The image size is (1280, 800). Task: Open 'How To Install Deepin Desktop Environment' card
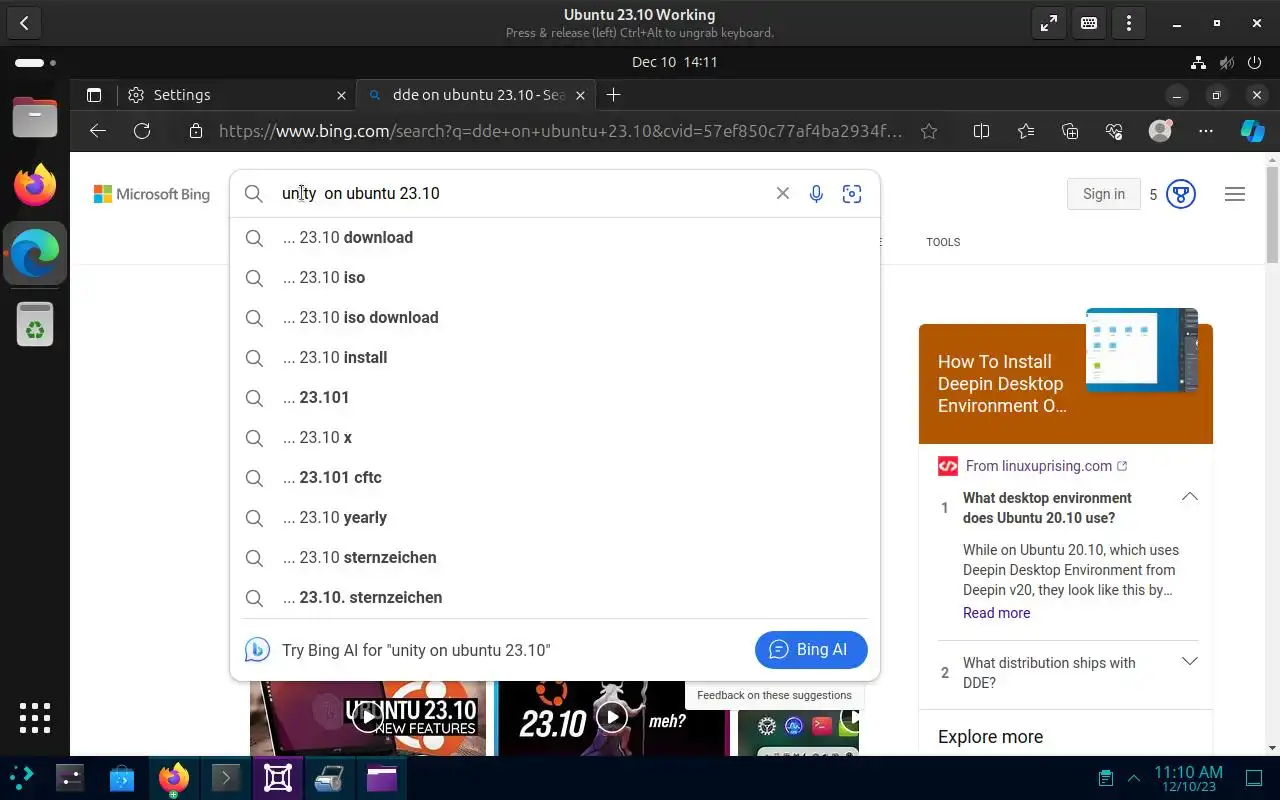1066,384
